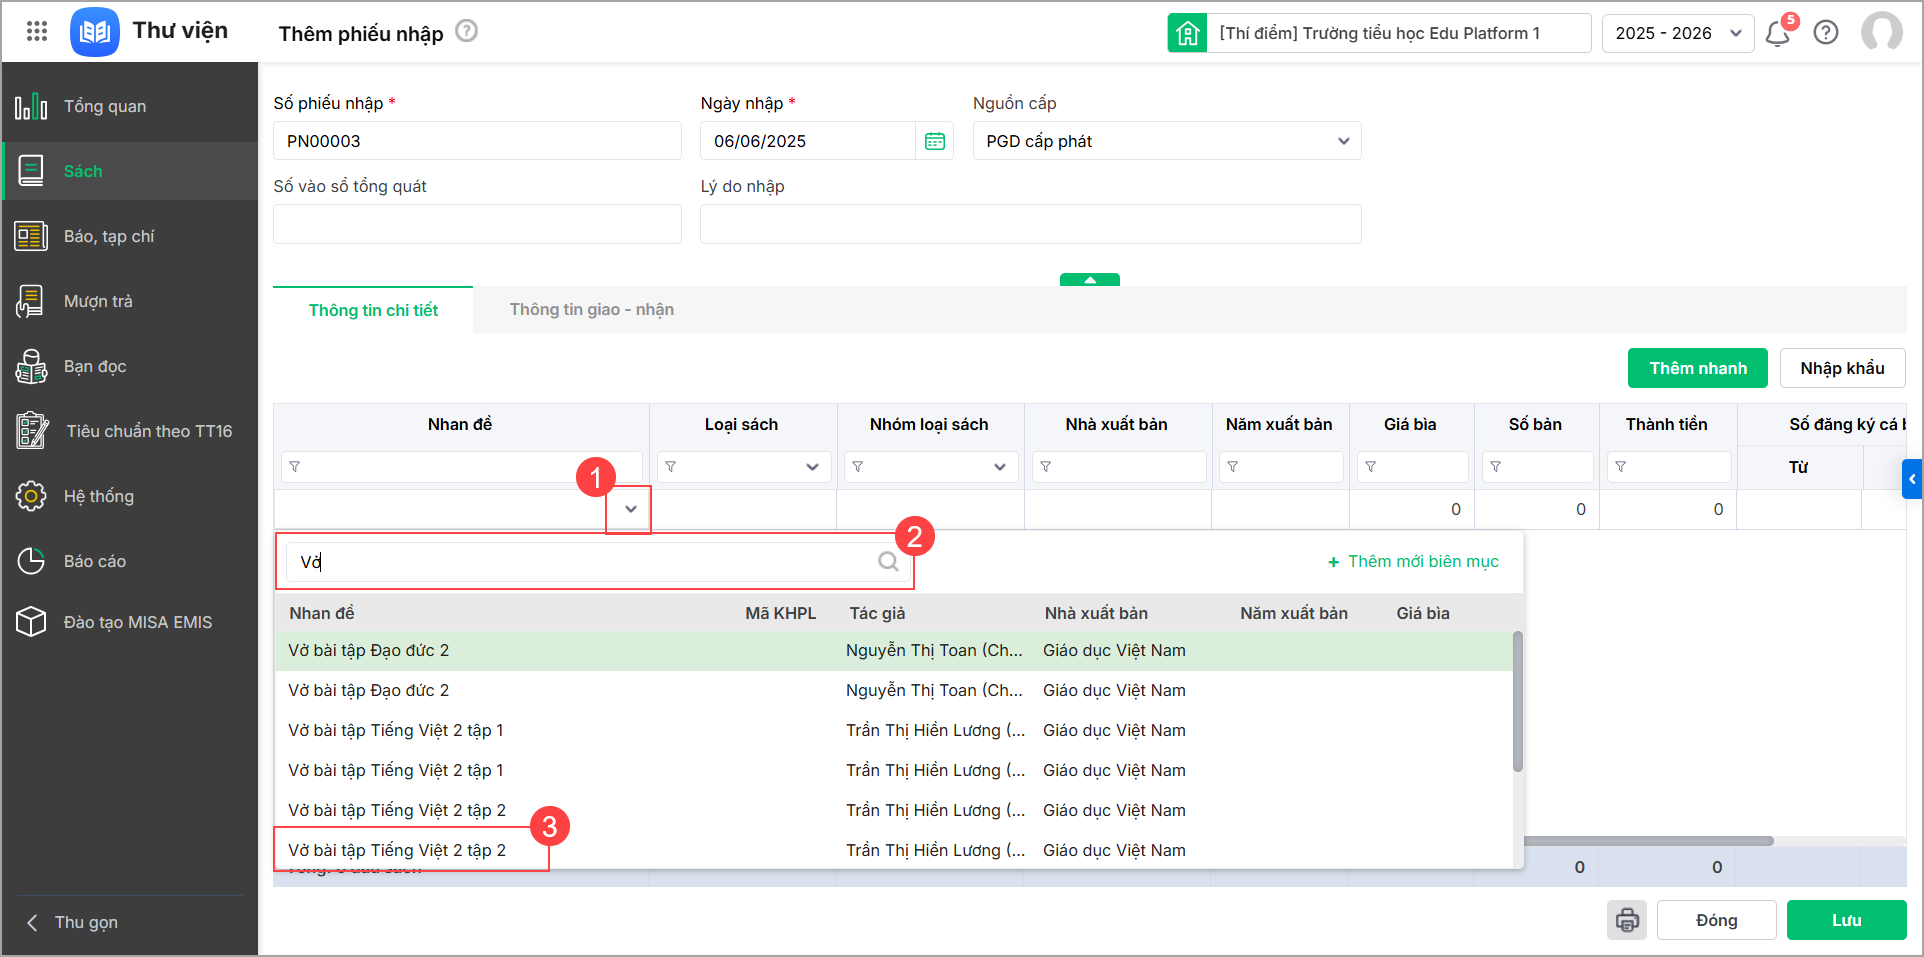
Task: Open the help question mark in header
Action: pos(1826,33)
